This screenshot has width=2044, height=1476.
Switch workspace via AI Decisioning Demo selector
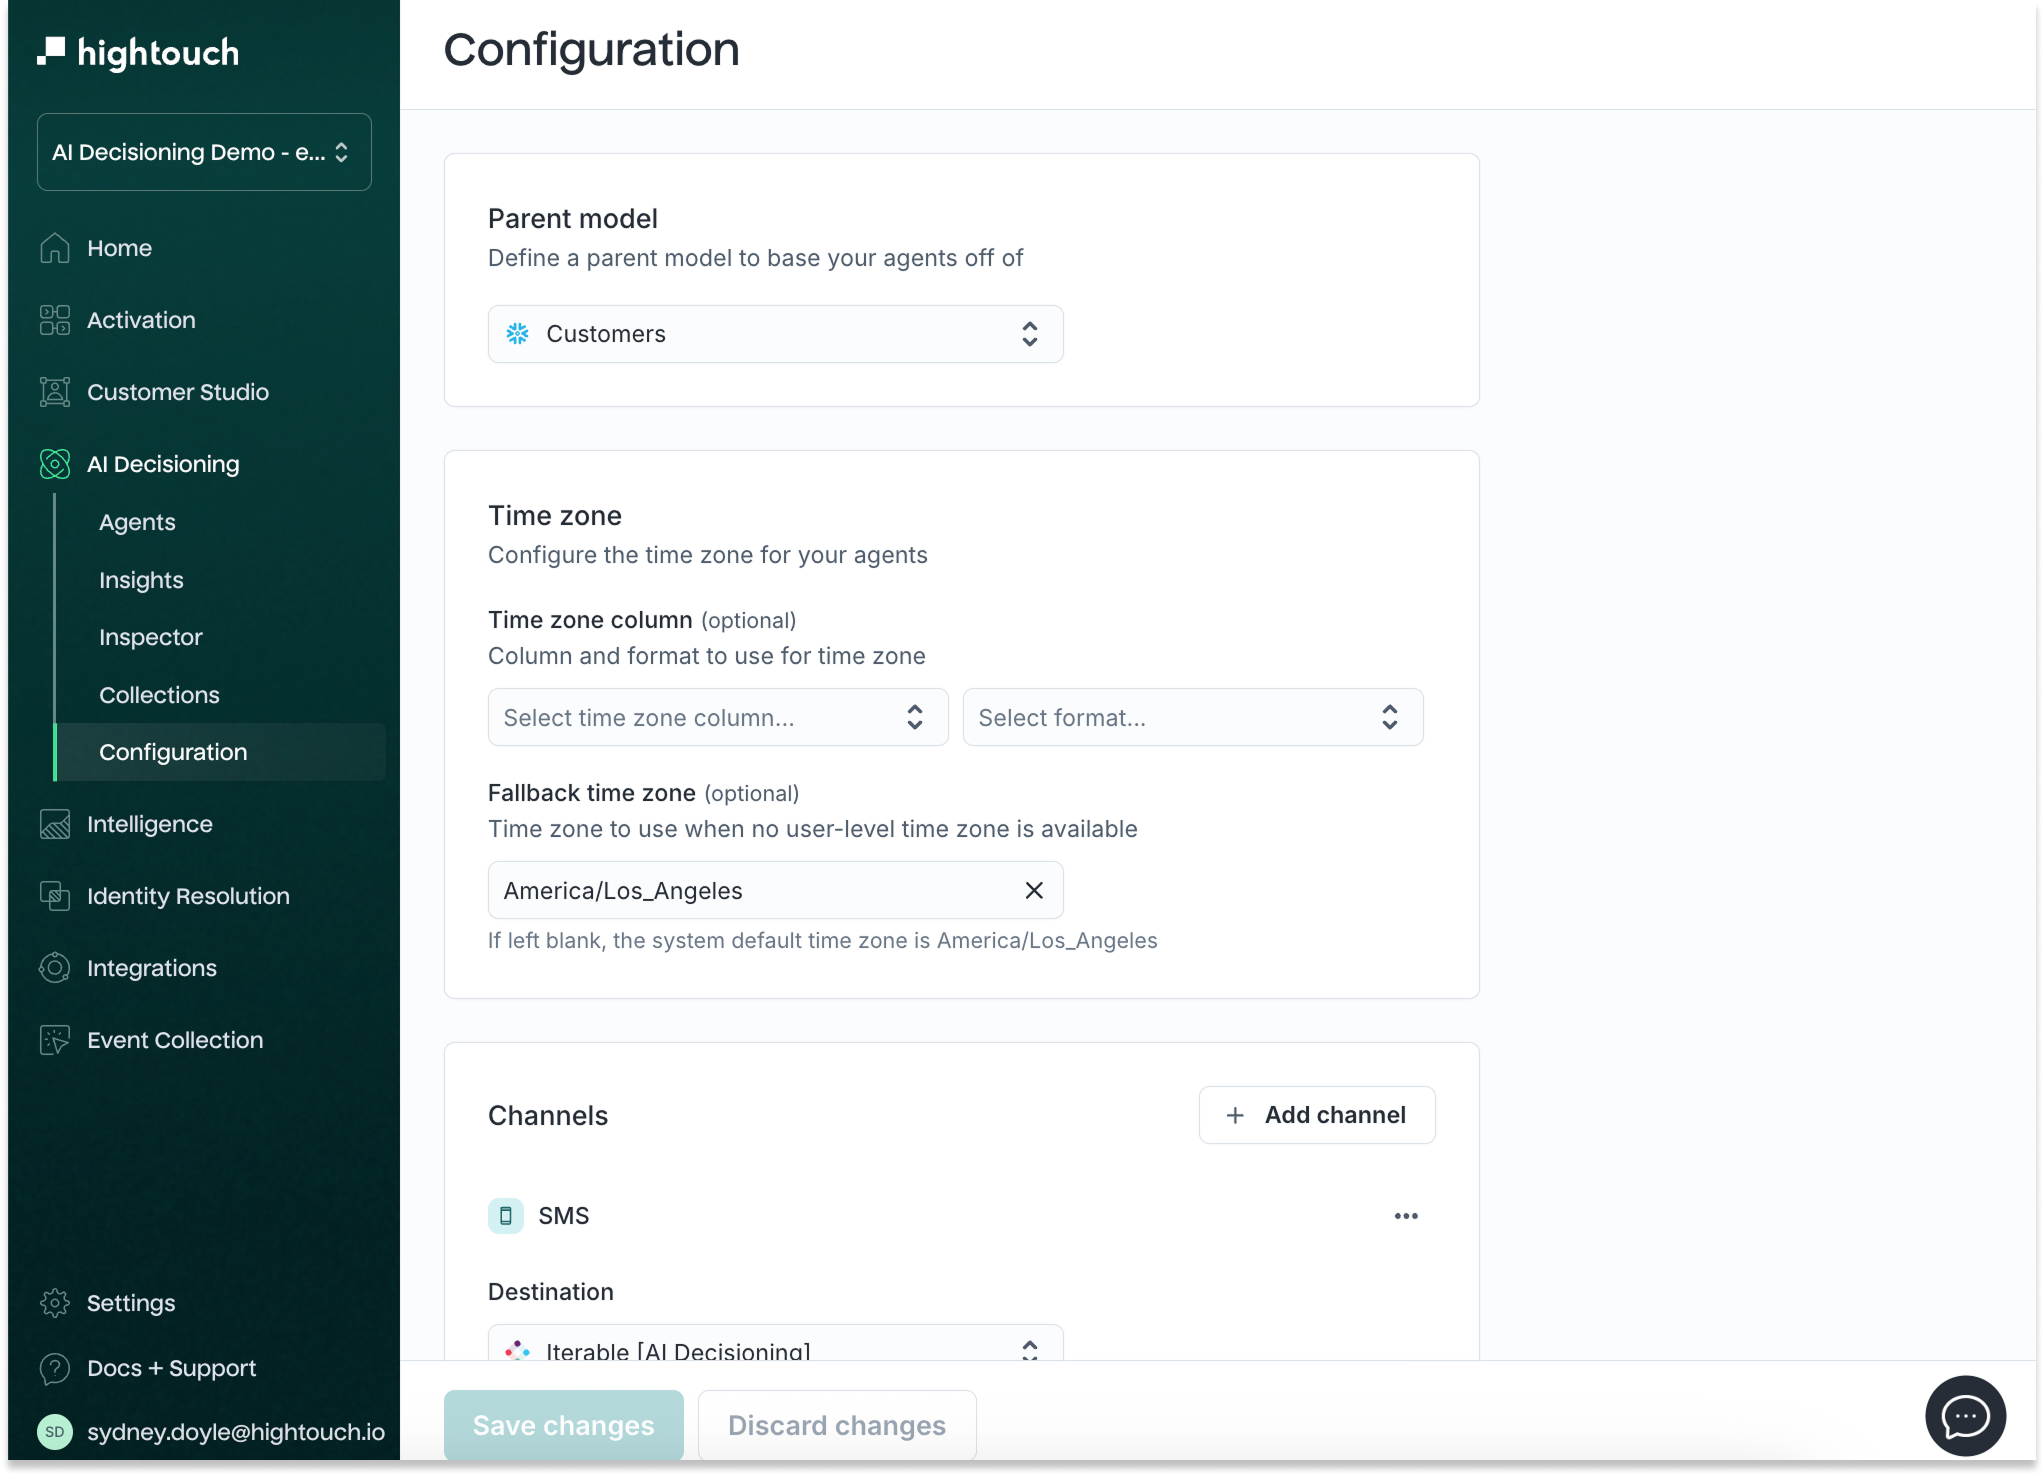204,152
